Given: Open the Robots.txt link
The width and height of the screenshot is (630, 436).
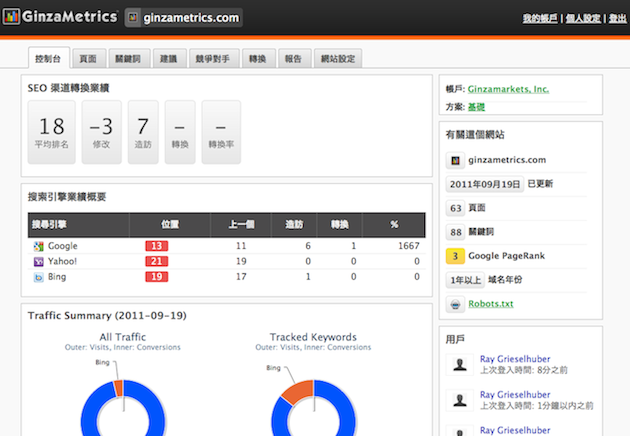Looking at the screenshot, I should (491, 304).
